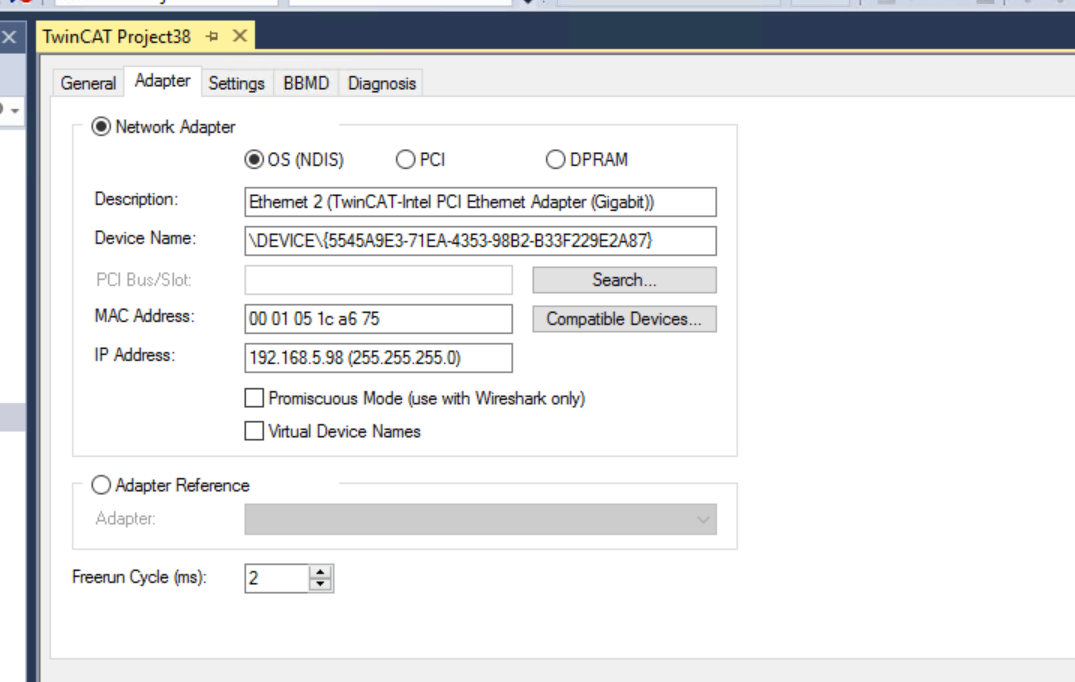Select the Adapter Reference radio button
Image resolution: width=1075 pixels, height=682 pixels.
point(101,485)
